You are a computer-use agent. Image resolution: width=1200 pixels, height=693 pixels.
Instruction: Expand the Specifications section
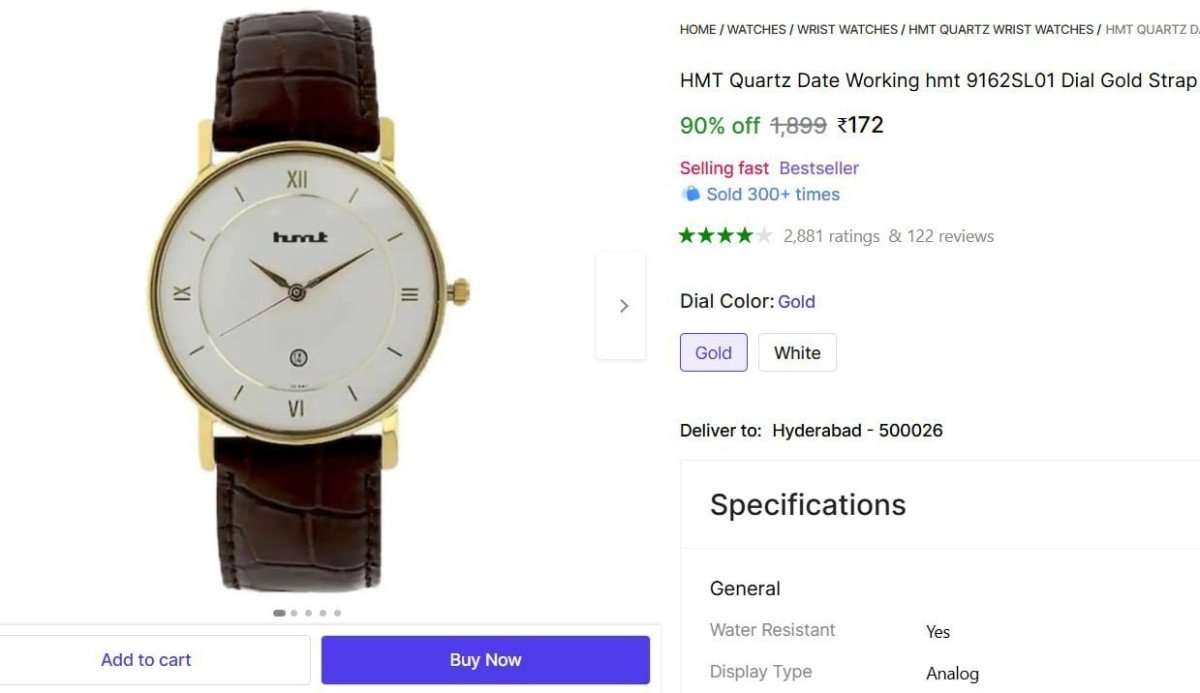807,505
